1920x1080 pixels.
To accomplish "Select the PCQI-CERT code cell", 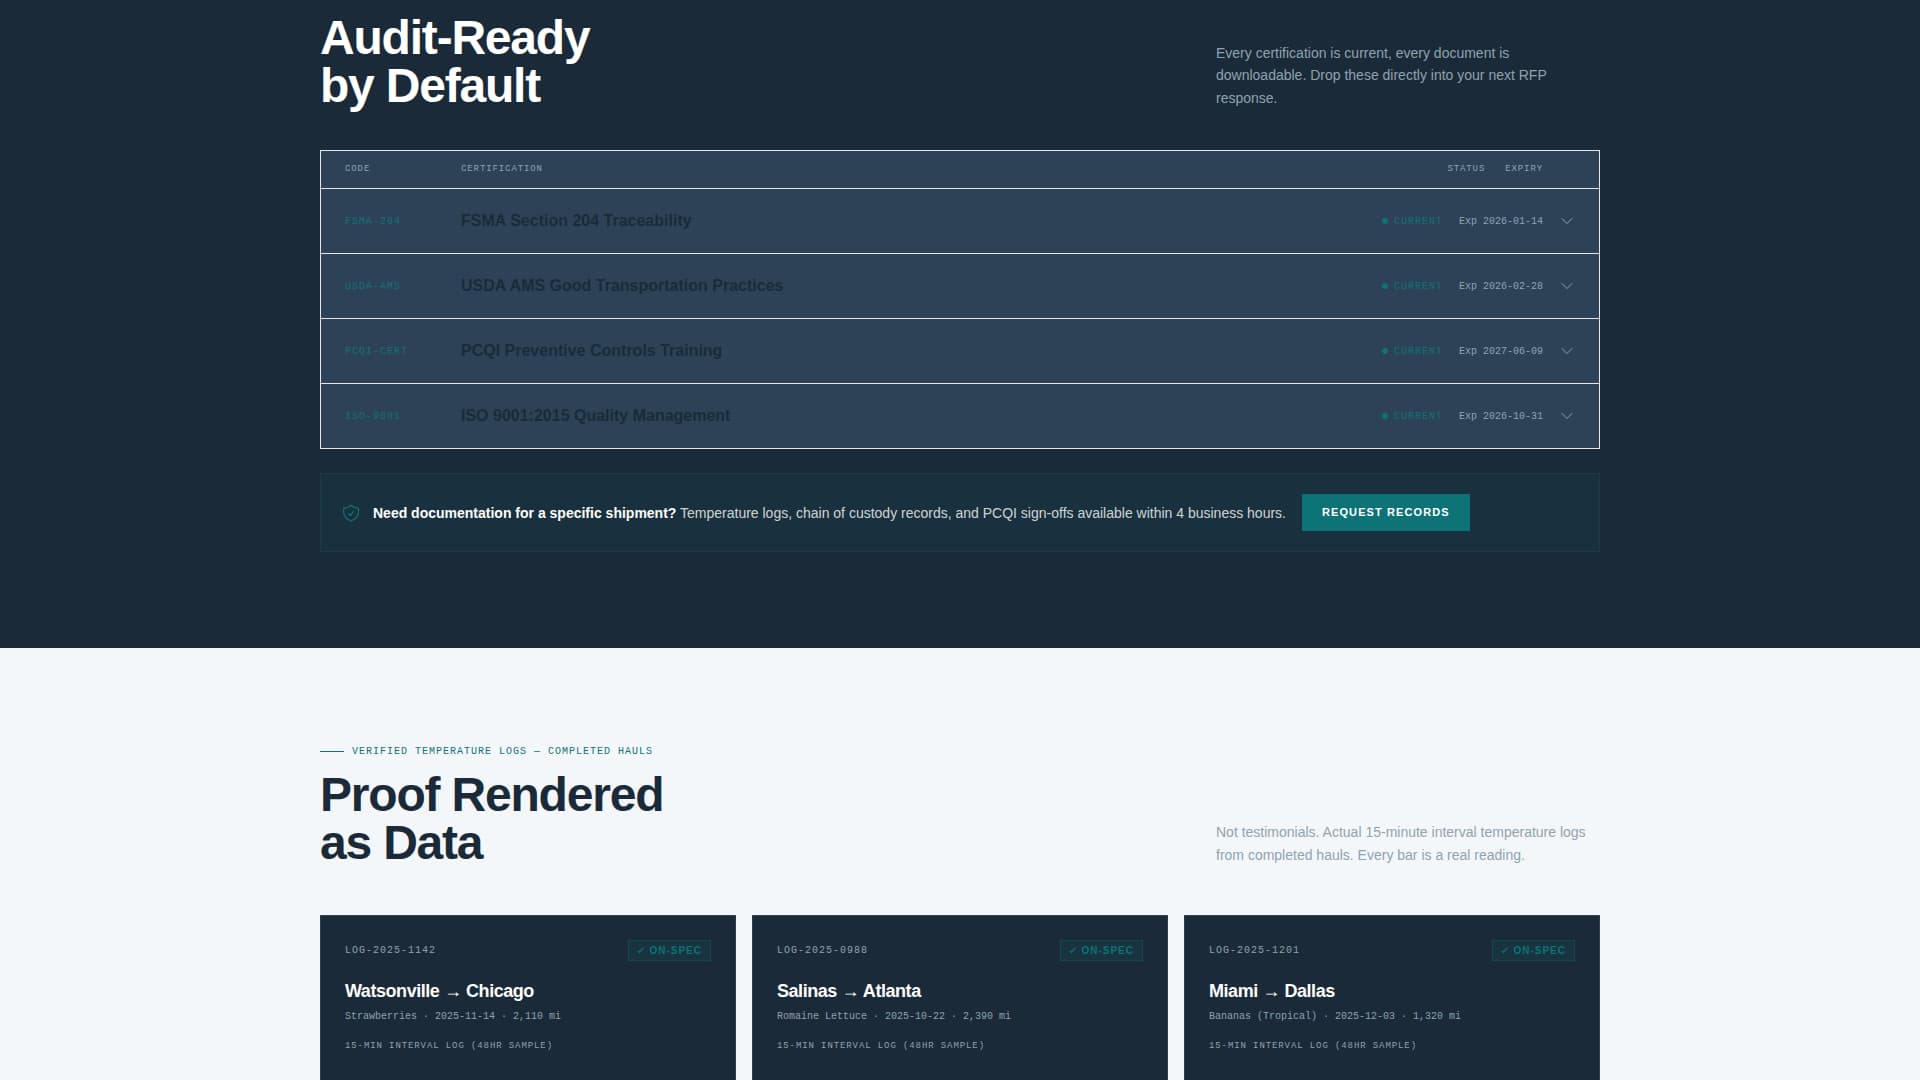I will tap(376, 351).
